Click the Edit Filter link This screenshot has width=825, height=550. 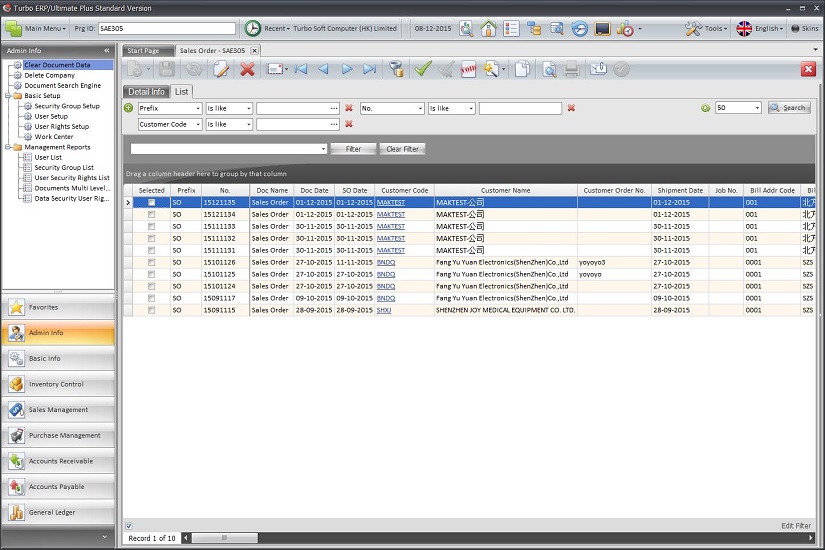pos(796,526)
